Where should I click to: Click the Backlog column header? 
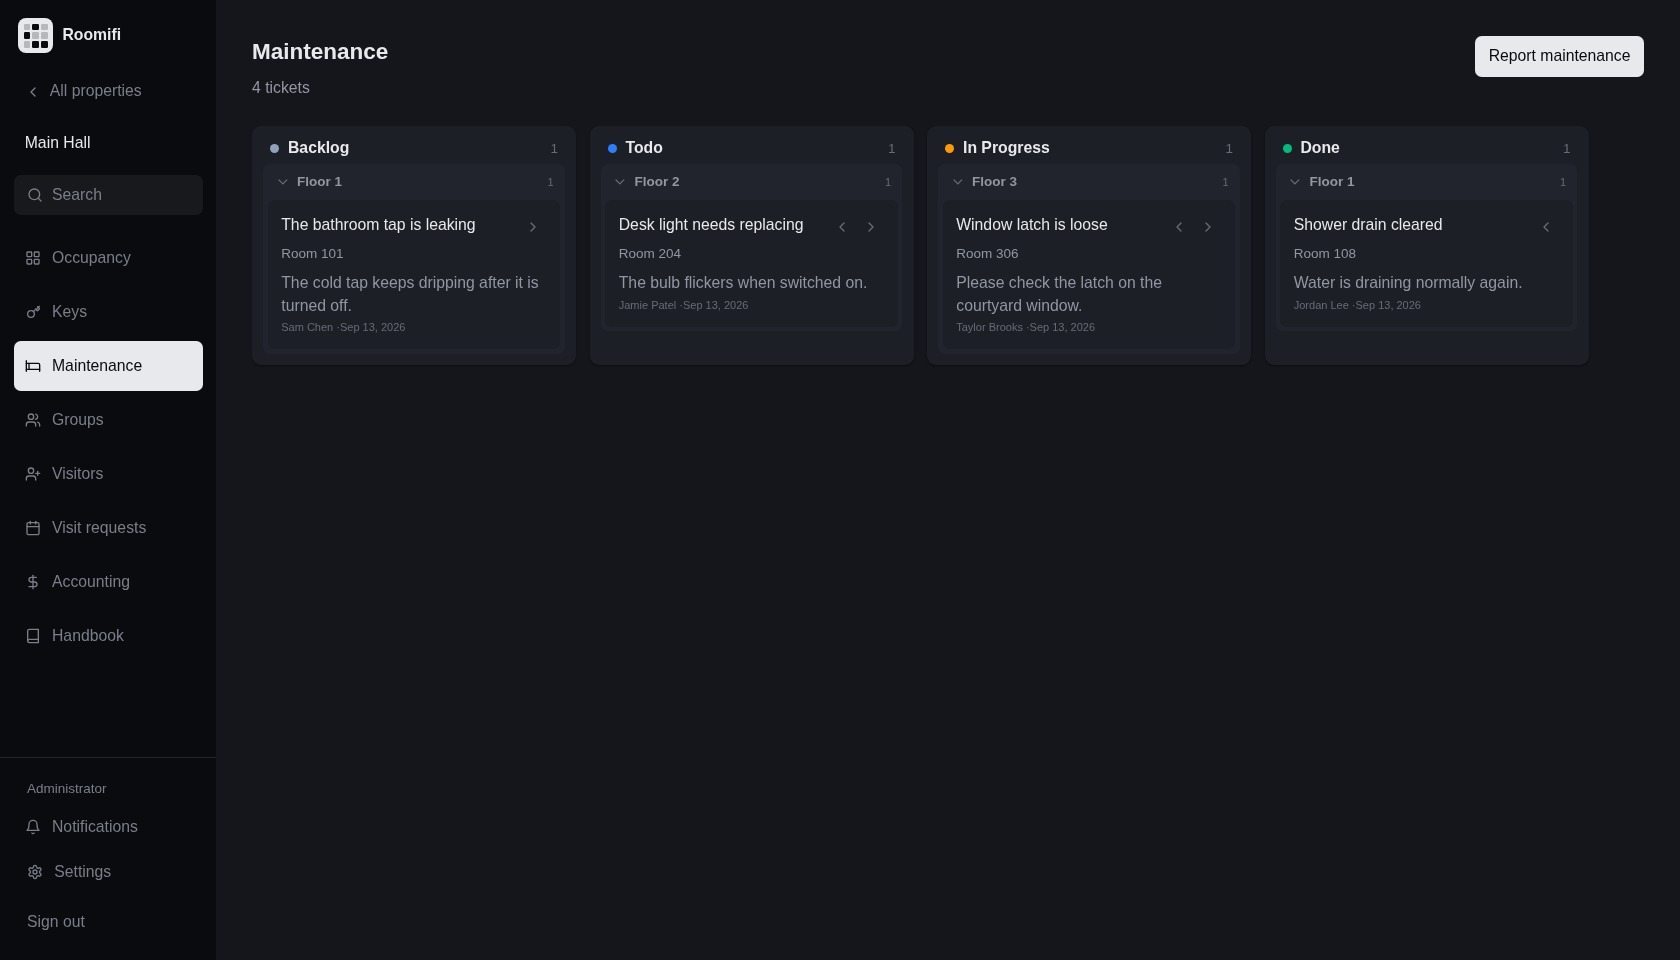pos(414,148)
